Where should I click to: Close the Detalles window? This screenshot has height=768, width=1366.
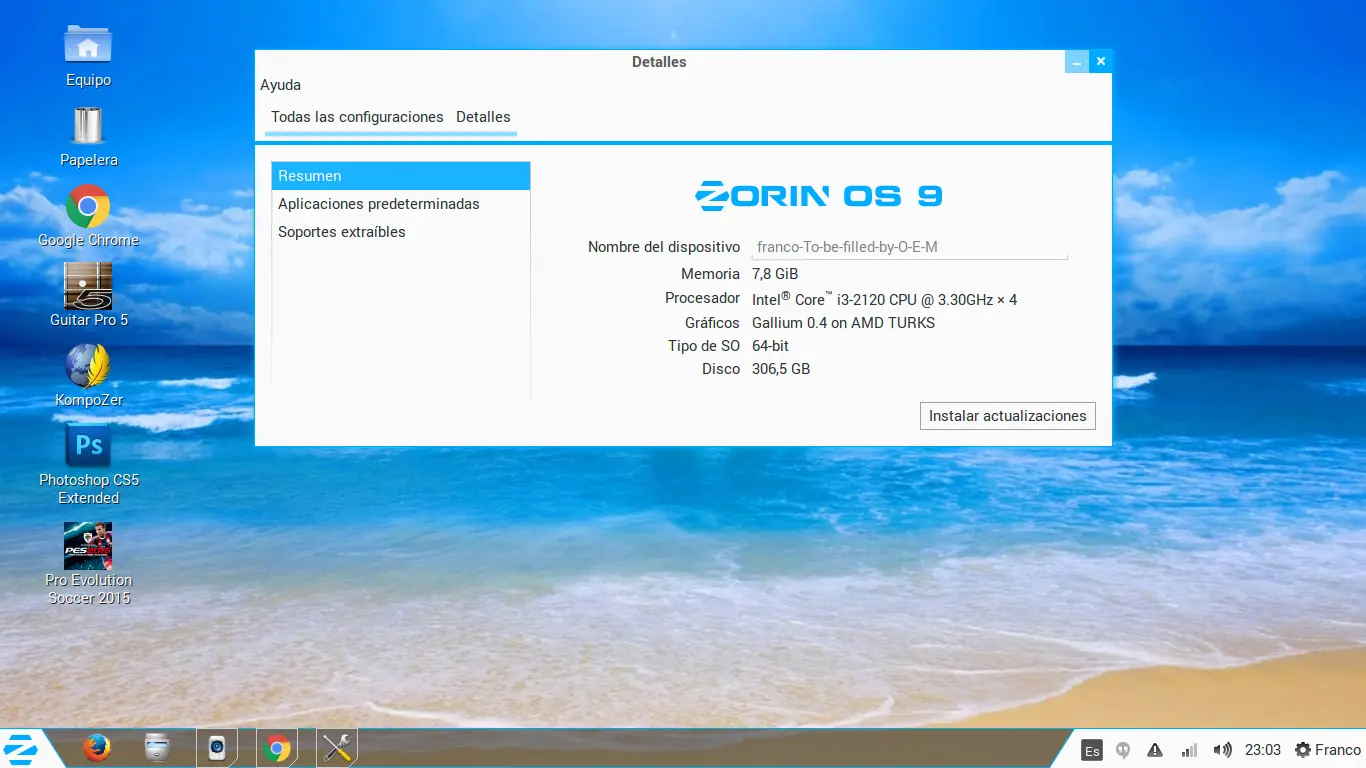[1101, 62]
